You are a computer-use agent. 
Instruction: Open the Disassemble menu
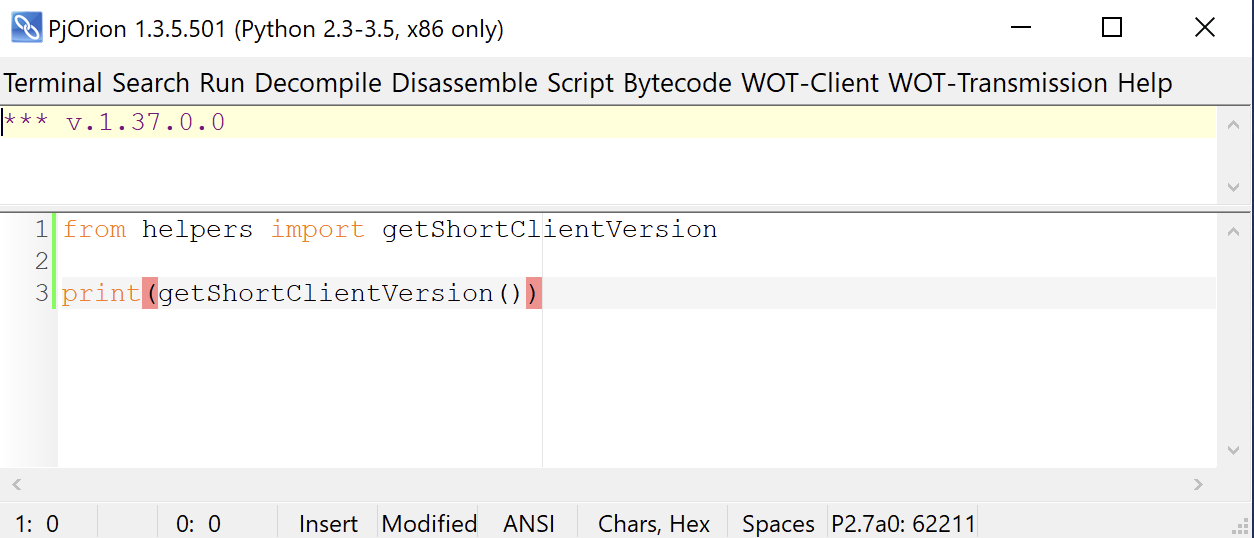(464, 83)
